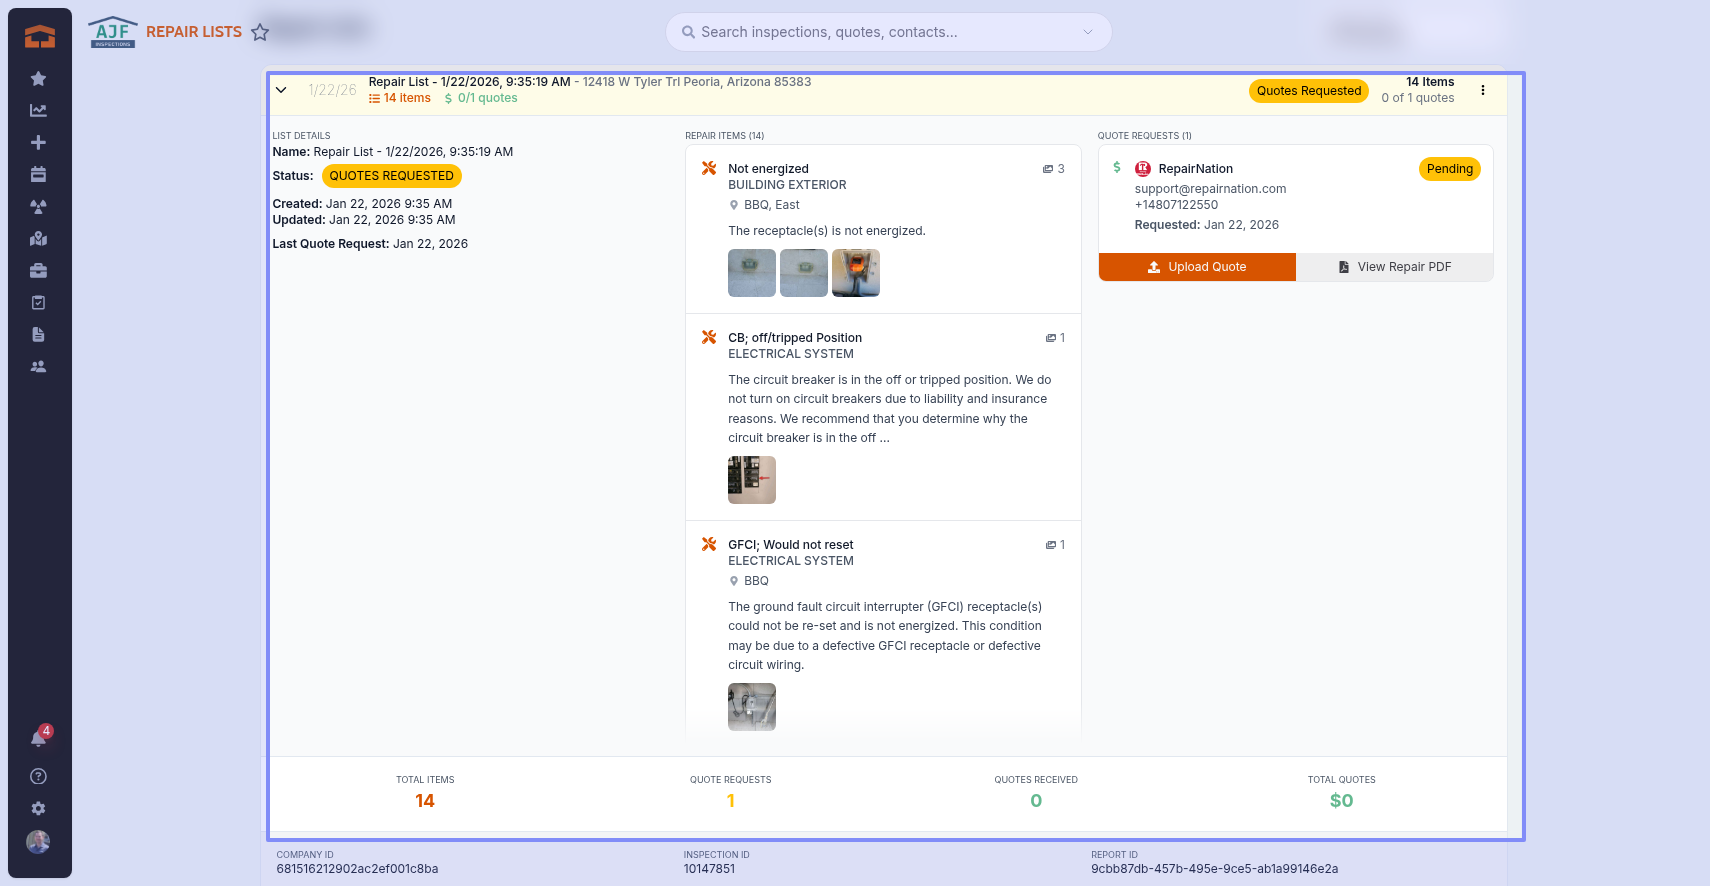Open first photo of Not energized item
Image resolution: width=1710 pixels, height=886 pixels.
(x=752, y=273)
